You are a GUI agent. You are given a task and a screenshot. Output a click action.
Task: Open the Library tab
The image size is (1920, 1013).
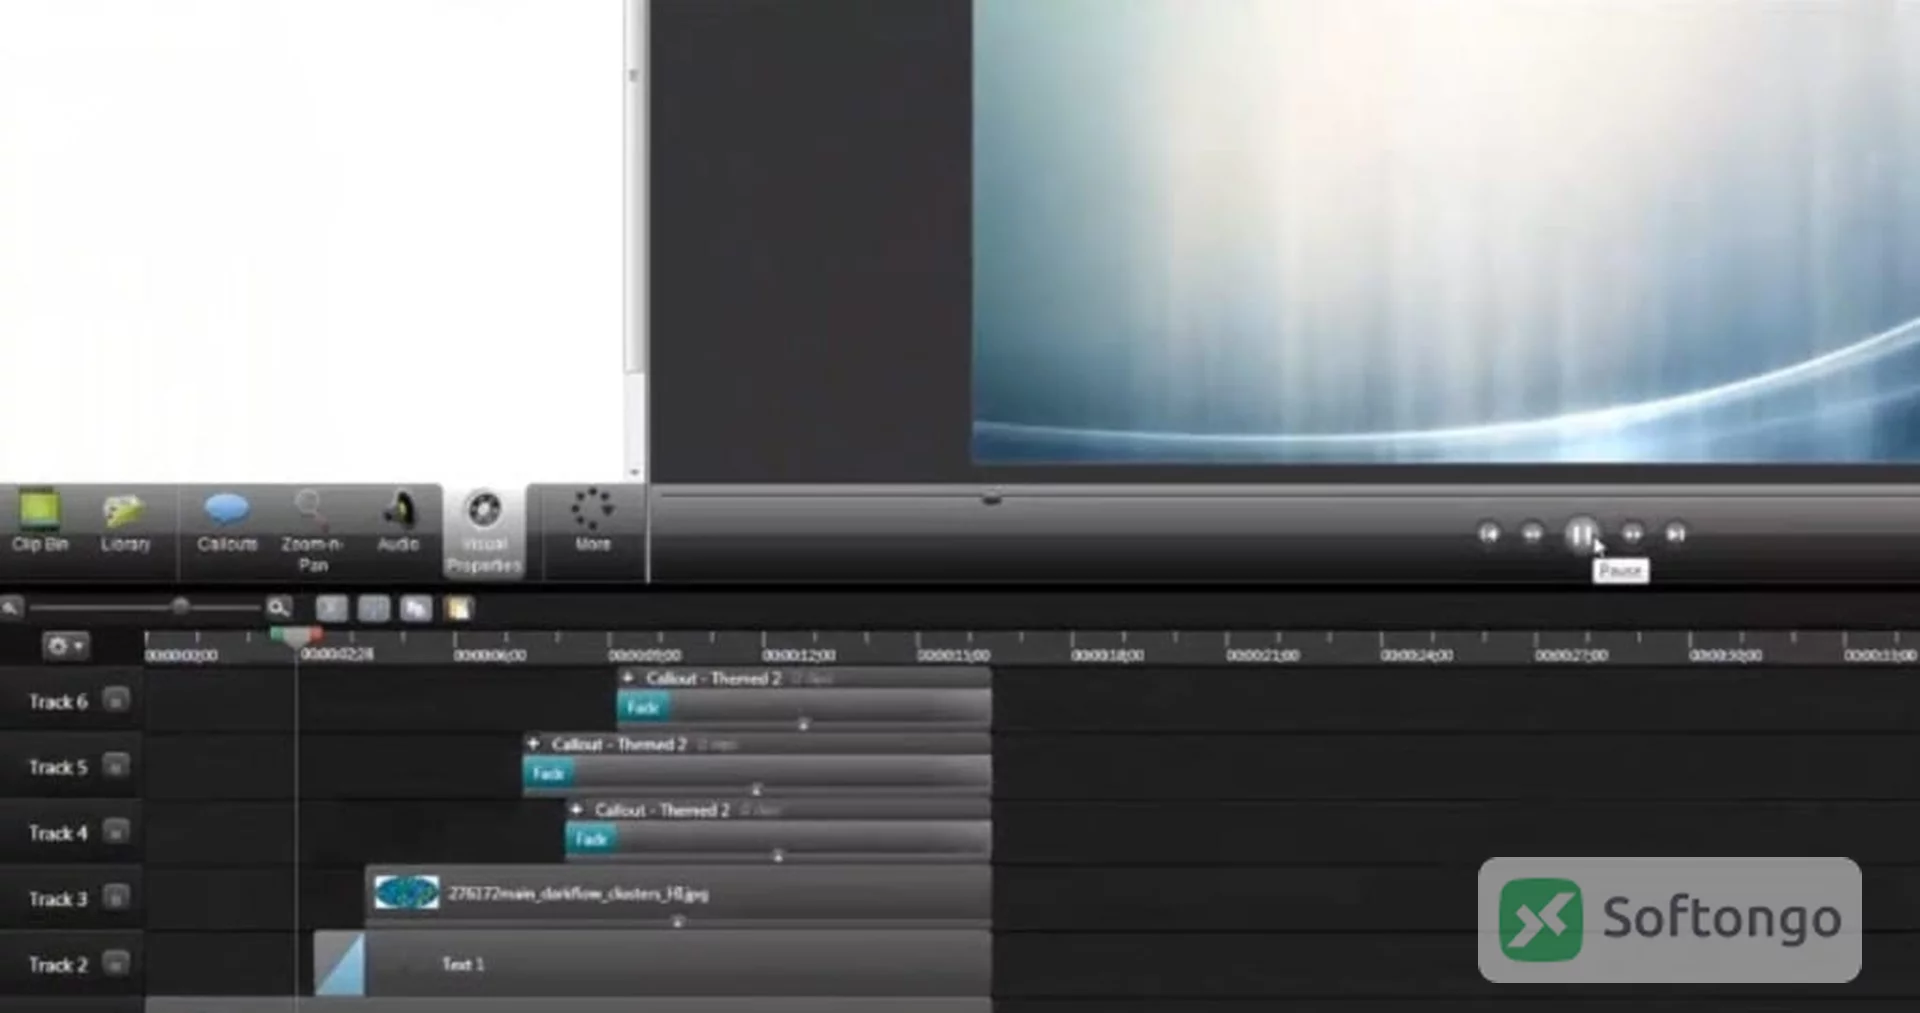coord(125,522)
